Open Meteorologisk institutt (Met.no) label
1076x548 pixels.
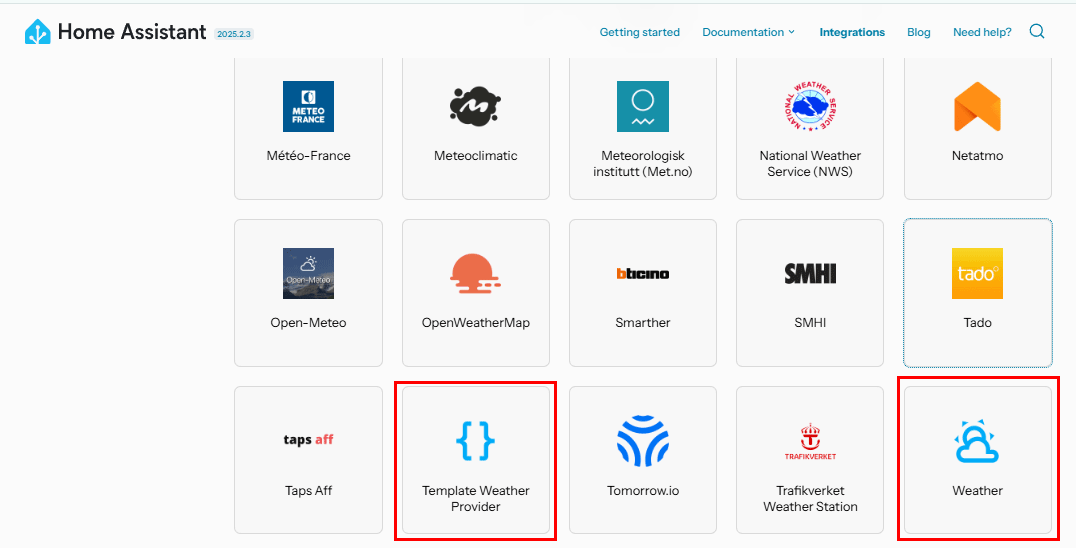tap(643, 164)
